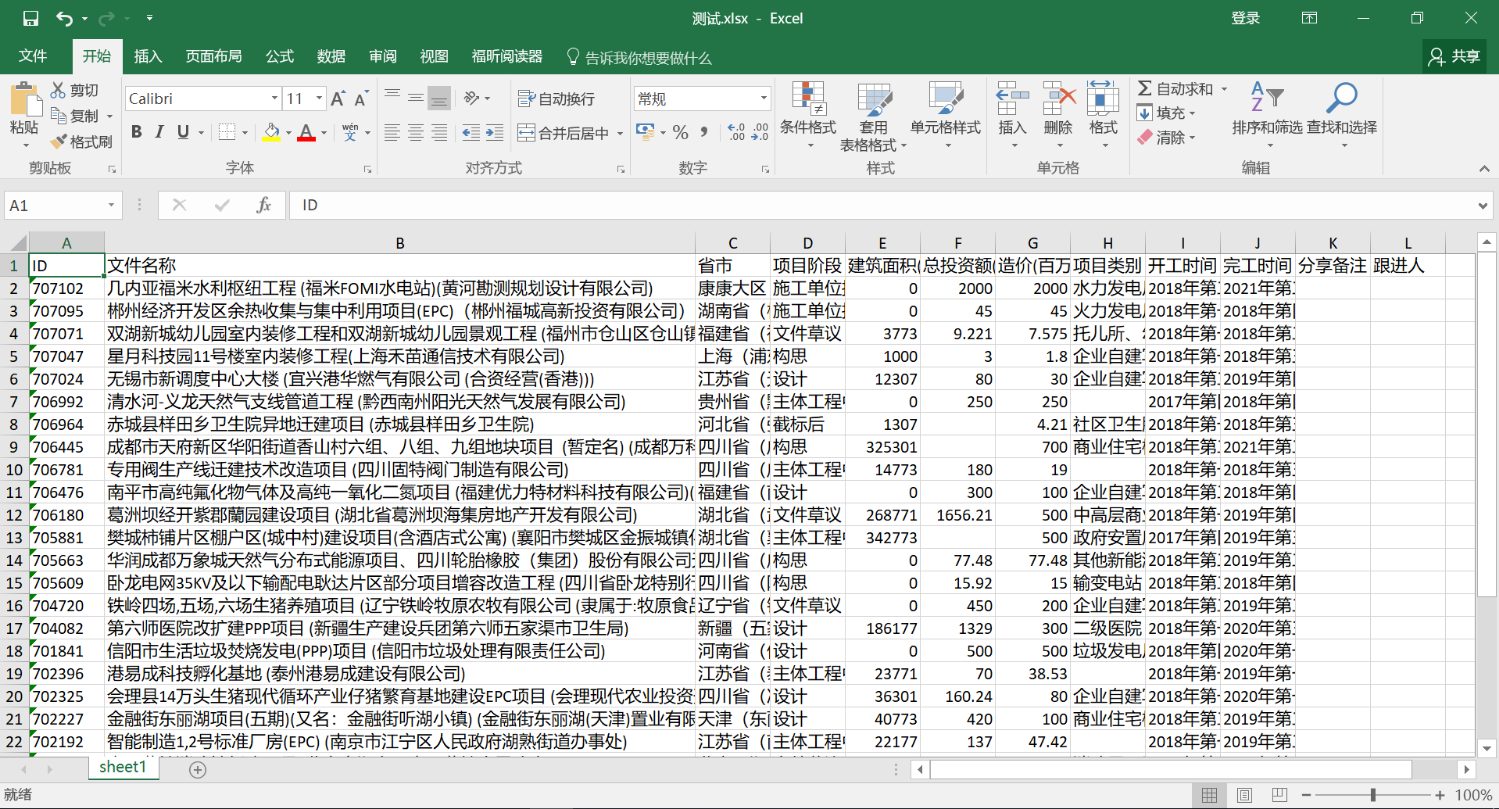The height and width of the screenshot is (809, 1499).
Task: Select the sheet1 tab
Action: coord(123,767)
